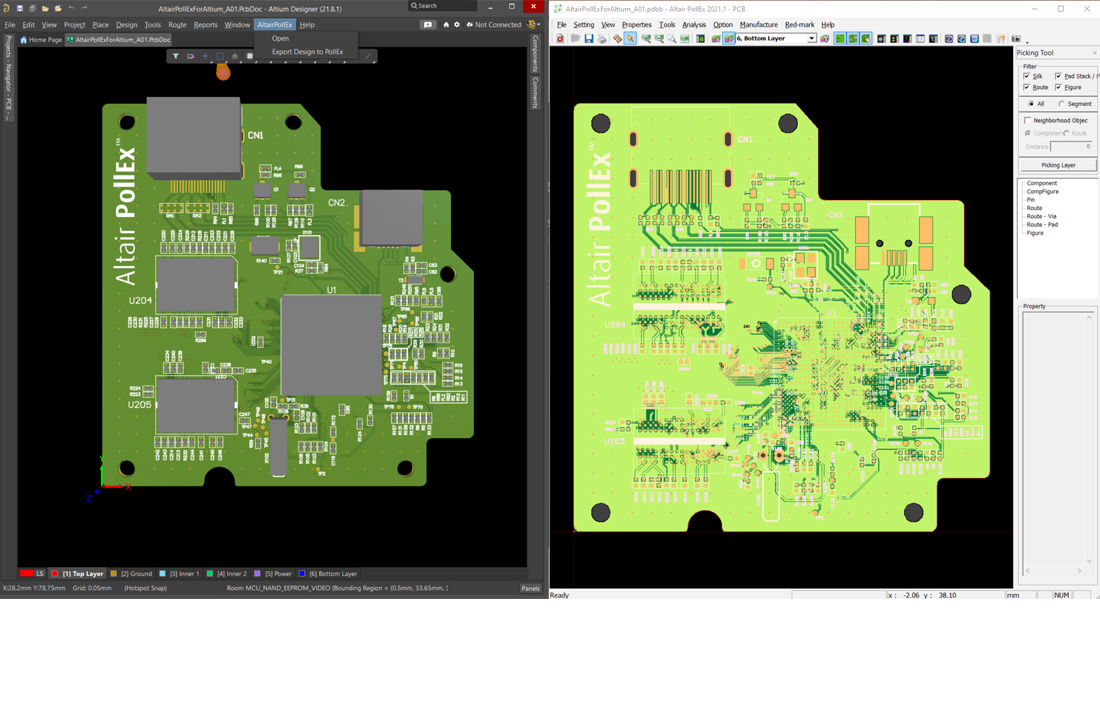Toggle the third green board view icon
Image resolution: width=1100 pixels, height=702 pixels.
[x=866, y=39]
